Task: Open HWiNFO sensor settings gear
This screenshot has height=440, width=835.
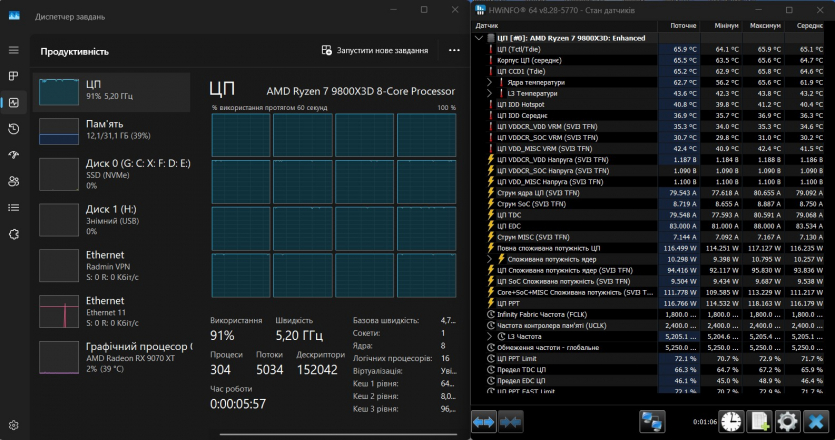Action: click(787, 421)
